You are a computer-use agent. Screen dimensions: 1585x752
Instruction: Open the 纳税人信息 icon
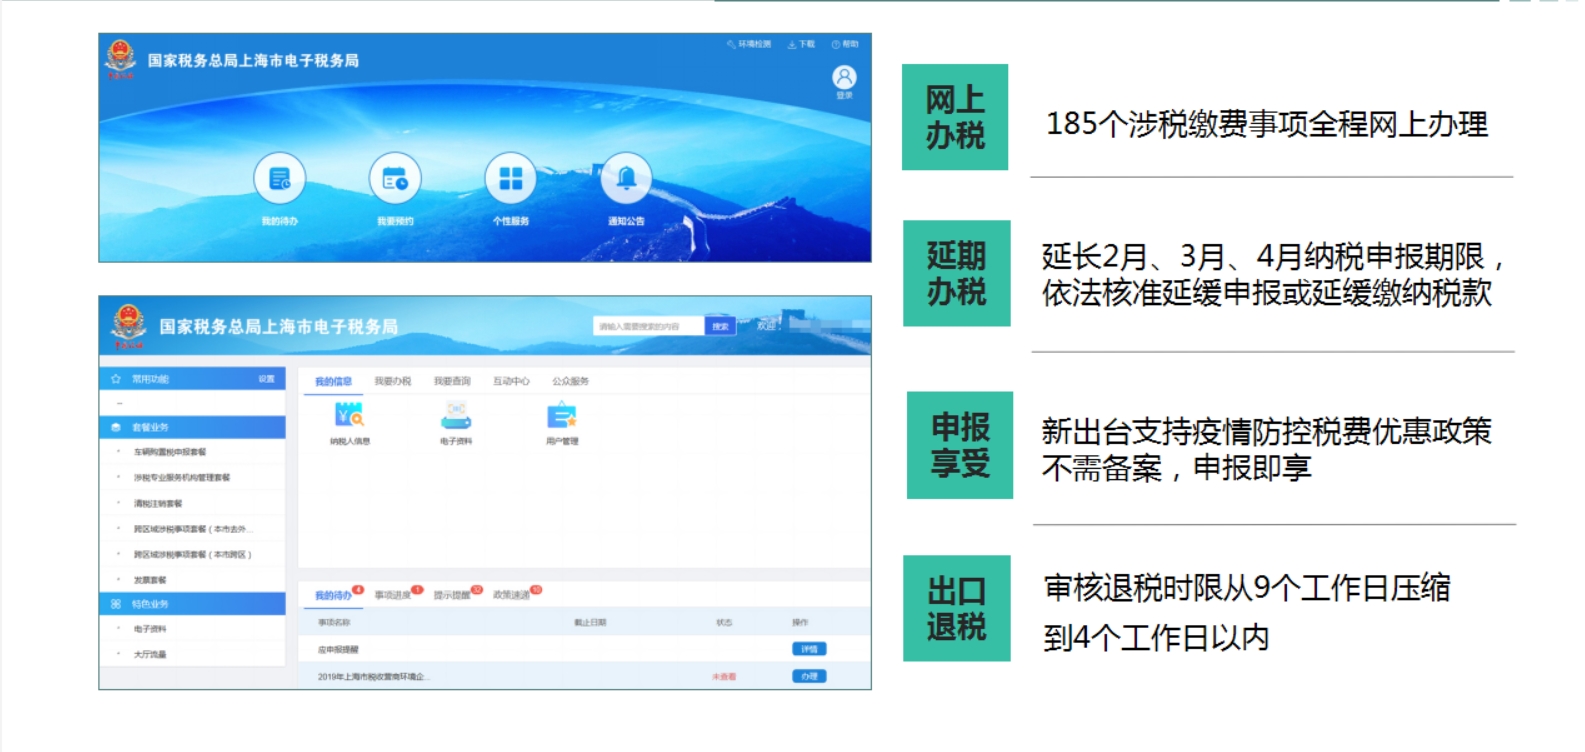pos(349,415)
